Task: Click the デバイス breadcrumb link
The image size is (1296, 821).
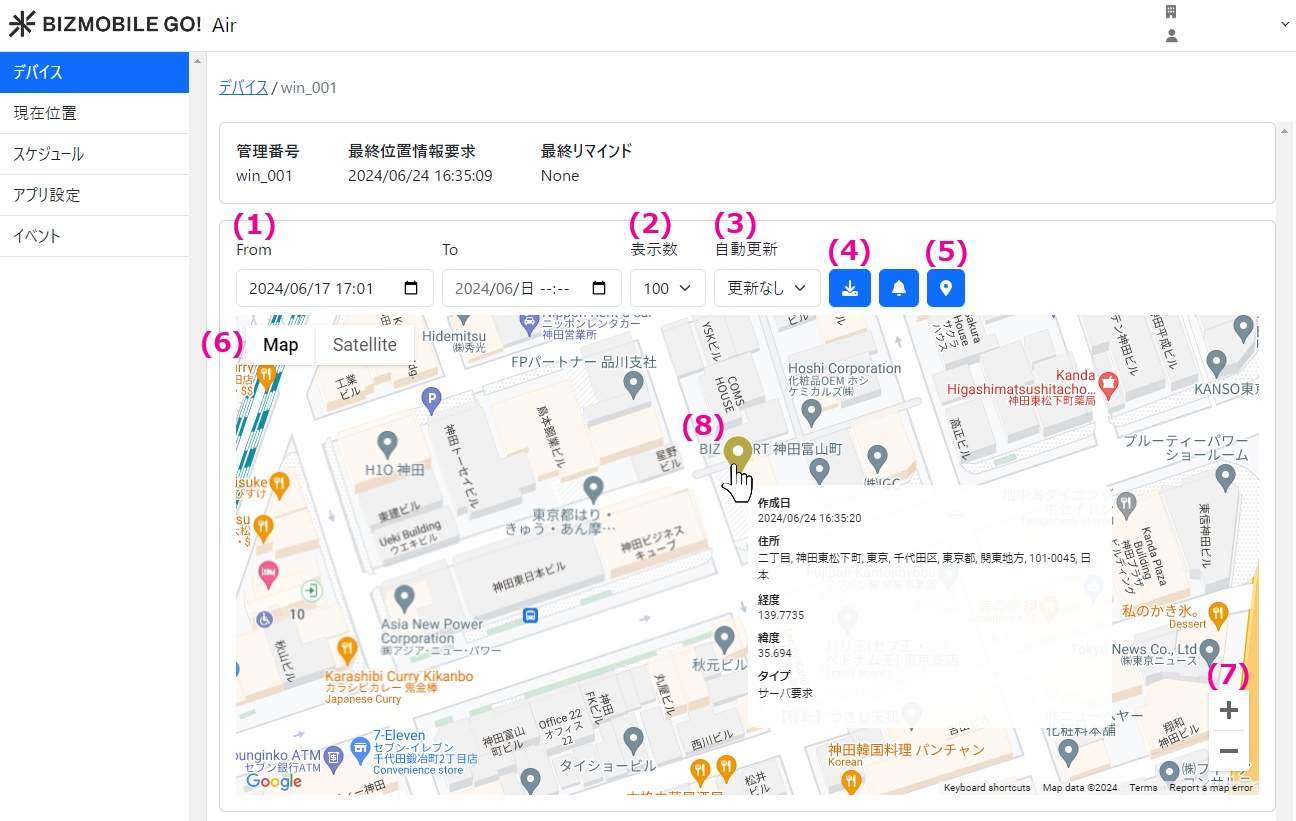Action: pos(243,87)
